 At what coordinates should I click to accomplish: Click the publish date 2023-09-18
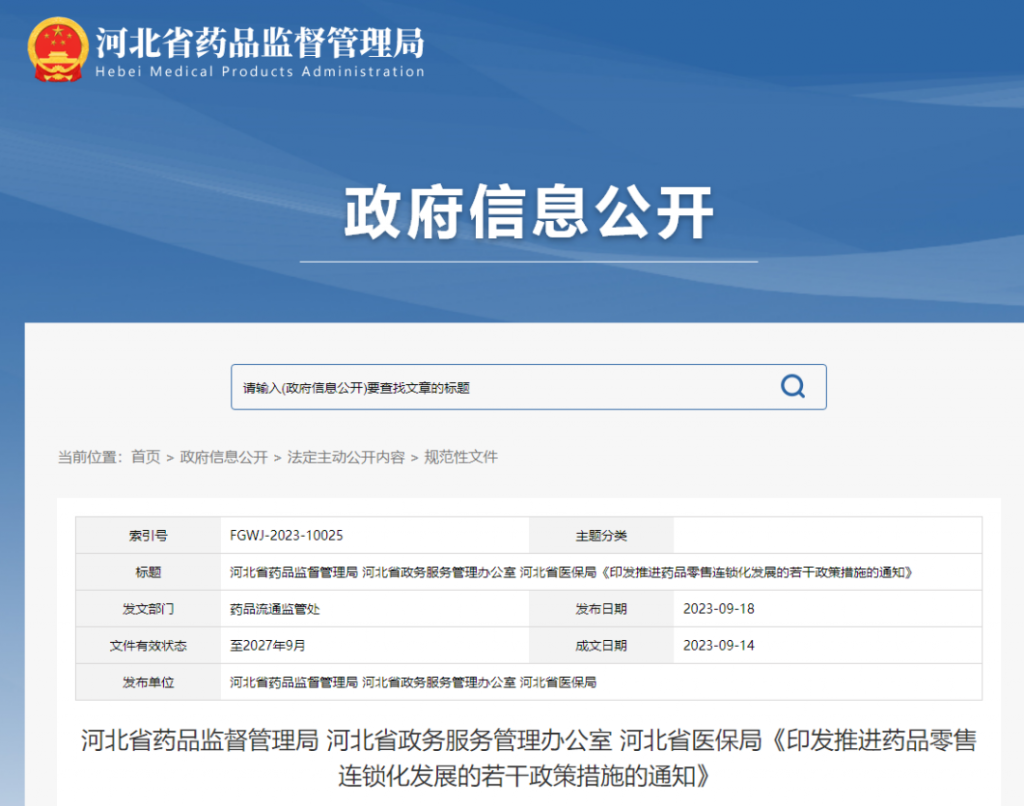(x=719, y=609)
